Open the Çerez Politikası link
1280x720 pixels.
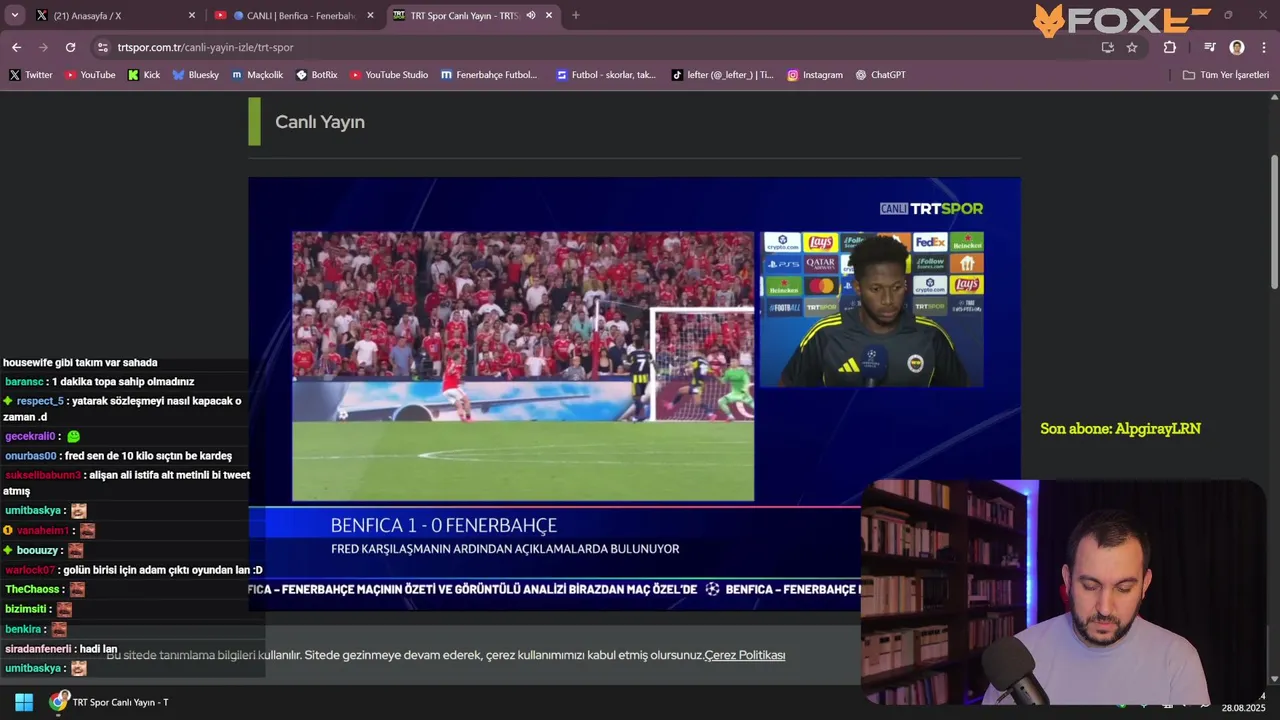pos(745,655)
